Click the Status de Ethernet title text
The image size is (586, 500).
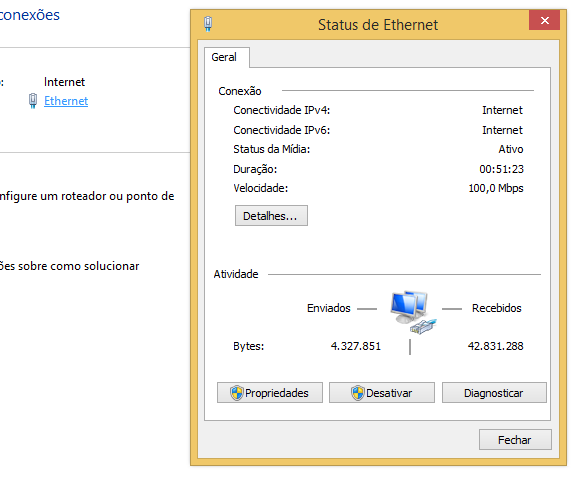coord(378,25)
